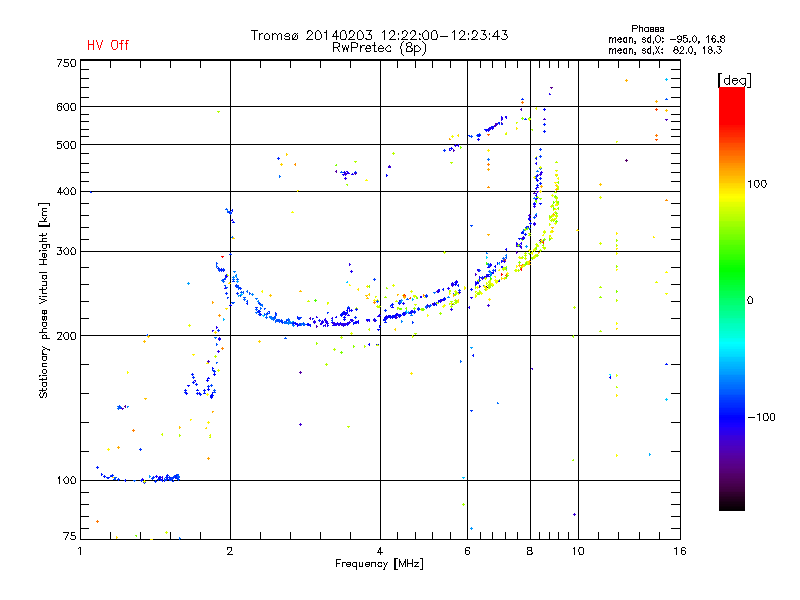Image resolution: width=800 pixels, height=600 pixels.
Task: Click the mean, sd,X phase value line
Action: click(665, 50)
